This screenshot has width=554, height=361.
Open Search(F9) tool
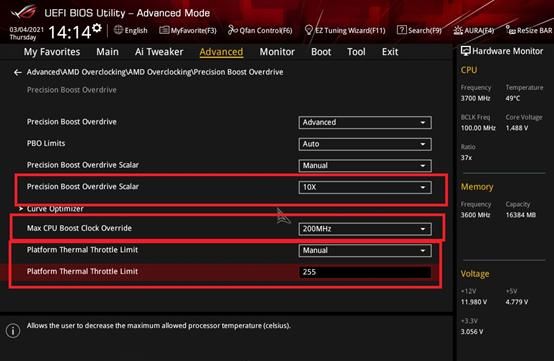(419, 30)
